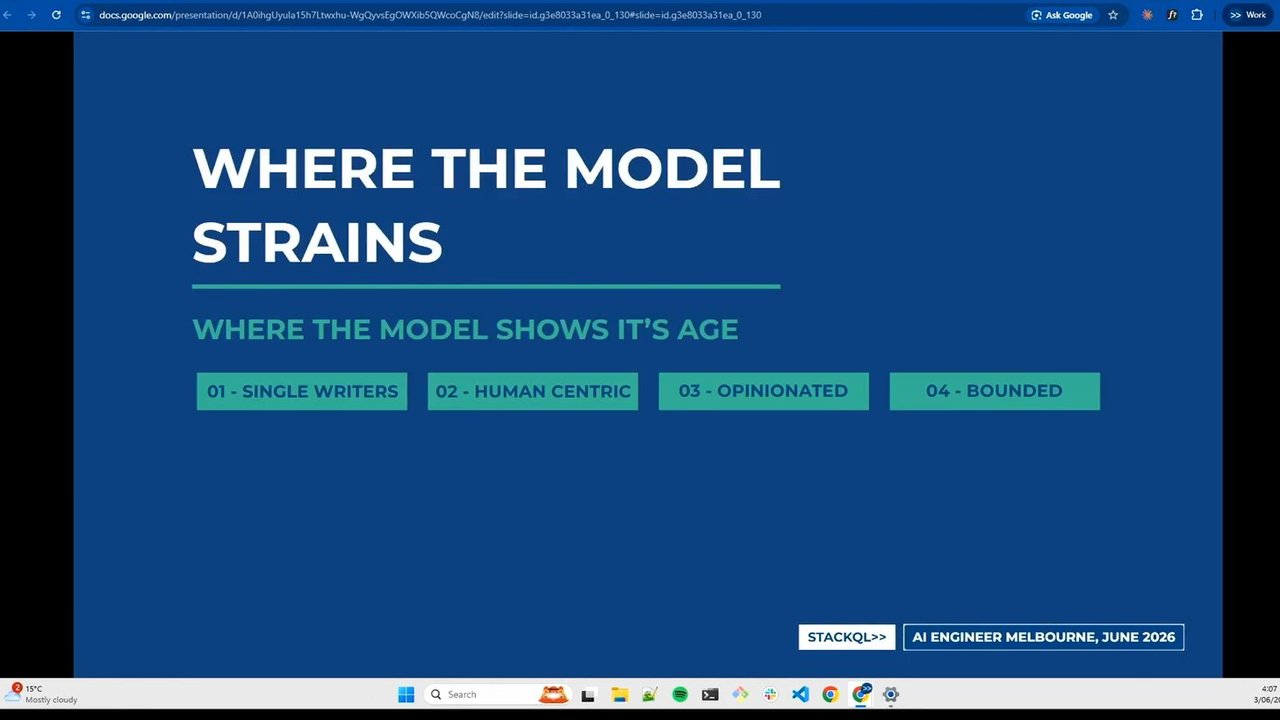Open the f? font extension icon
The width and height of the screenshot is (1280, 720).
1172,15
